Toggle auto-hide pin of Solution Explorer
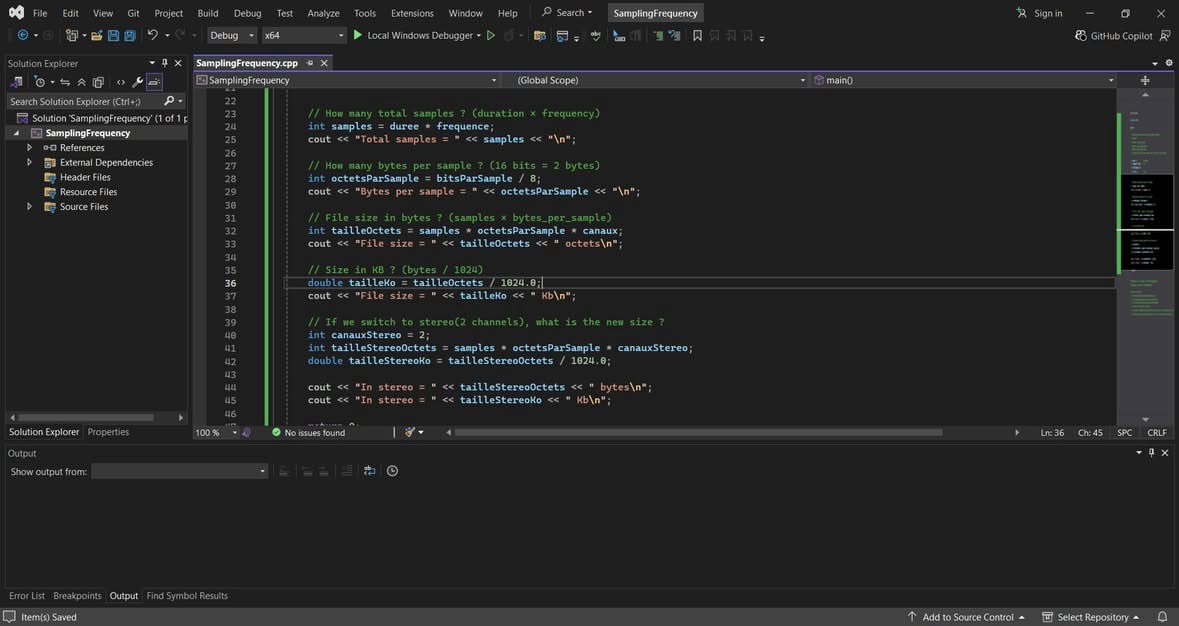This screenshot has width=1179, height=626. coord(165,63)
